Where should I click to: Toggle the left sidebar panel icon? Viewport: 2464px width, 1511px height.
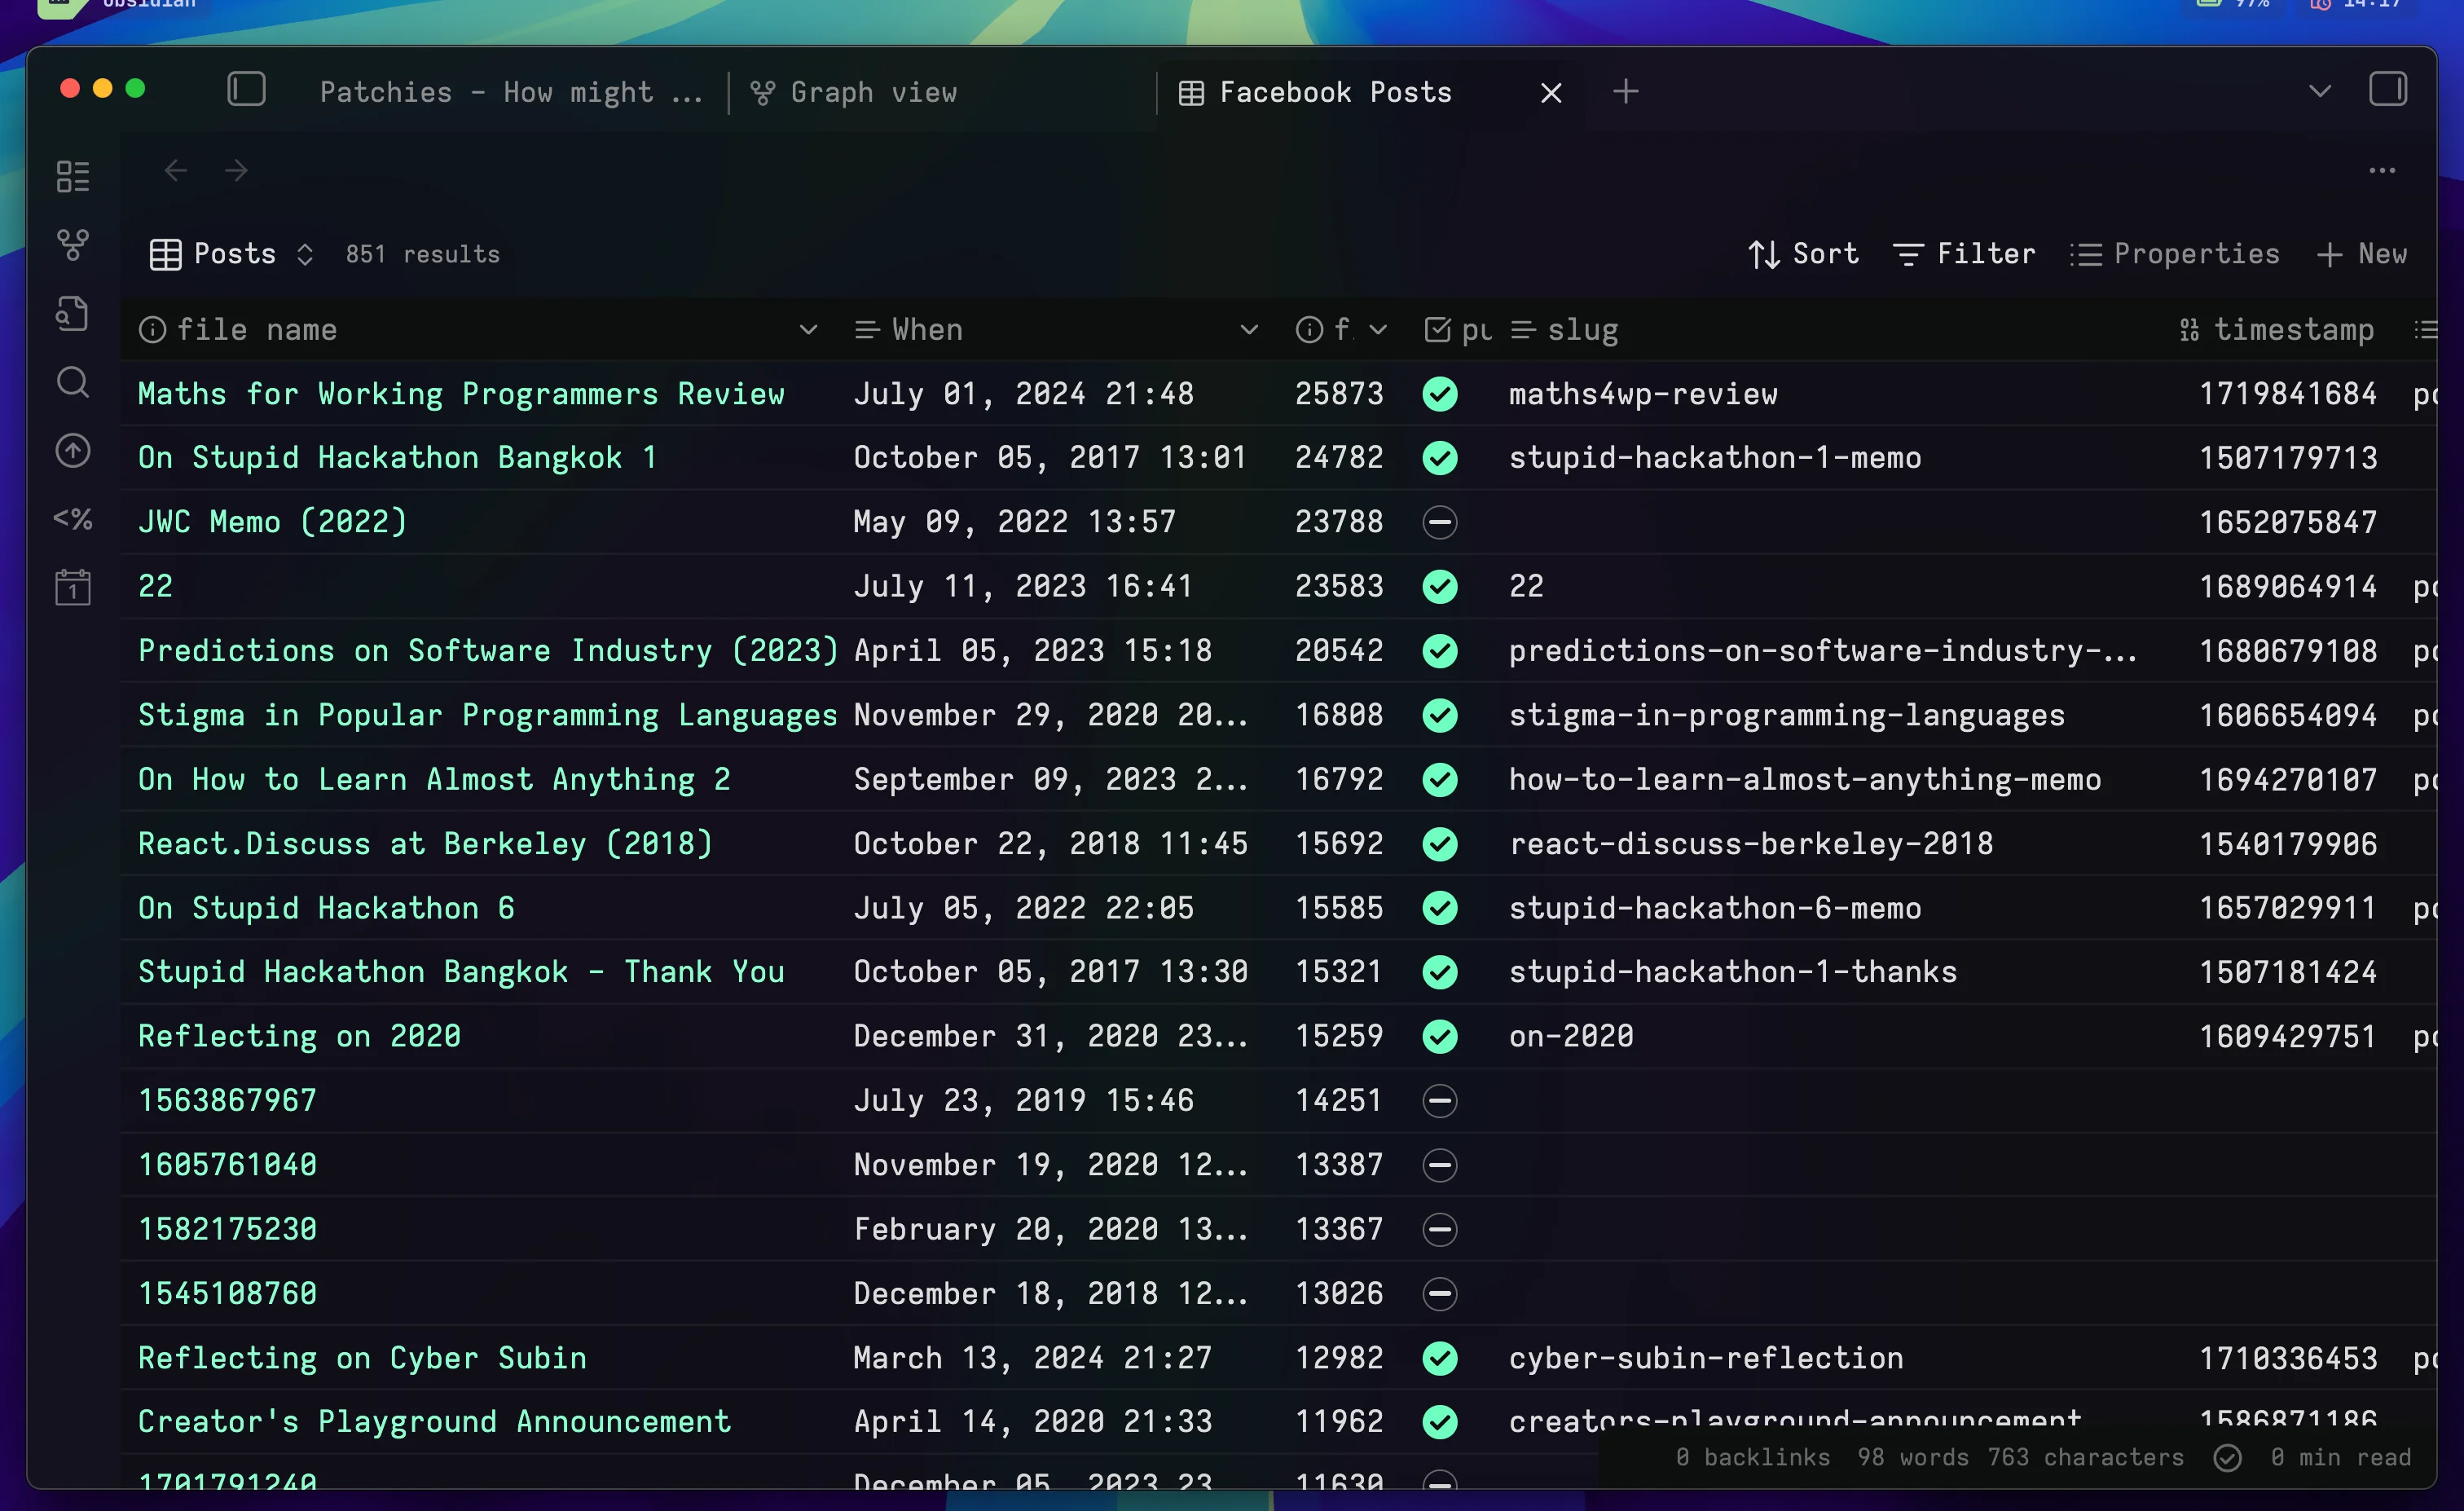point(246,90)
